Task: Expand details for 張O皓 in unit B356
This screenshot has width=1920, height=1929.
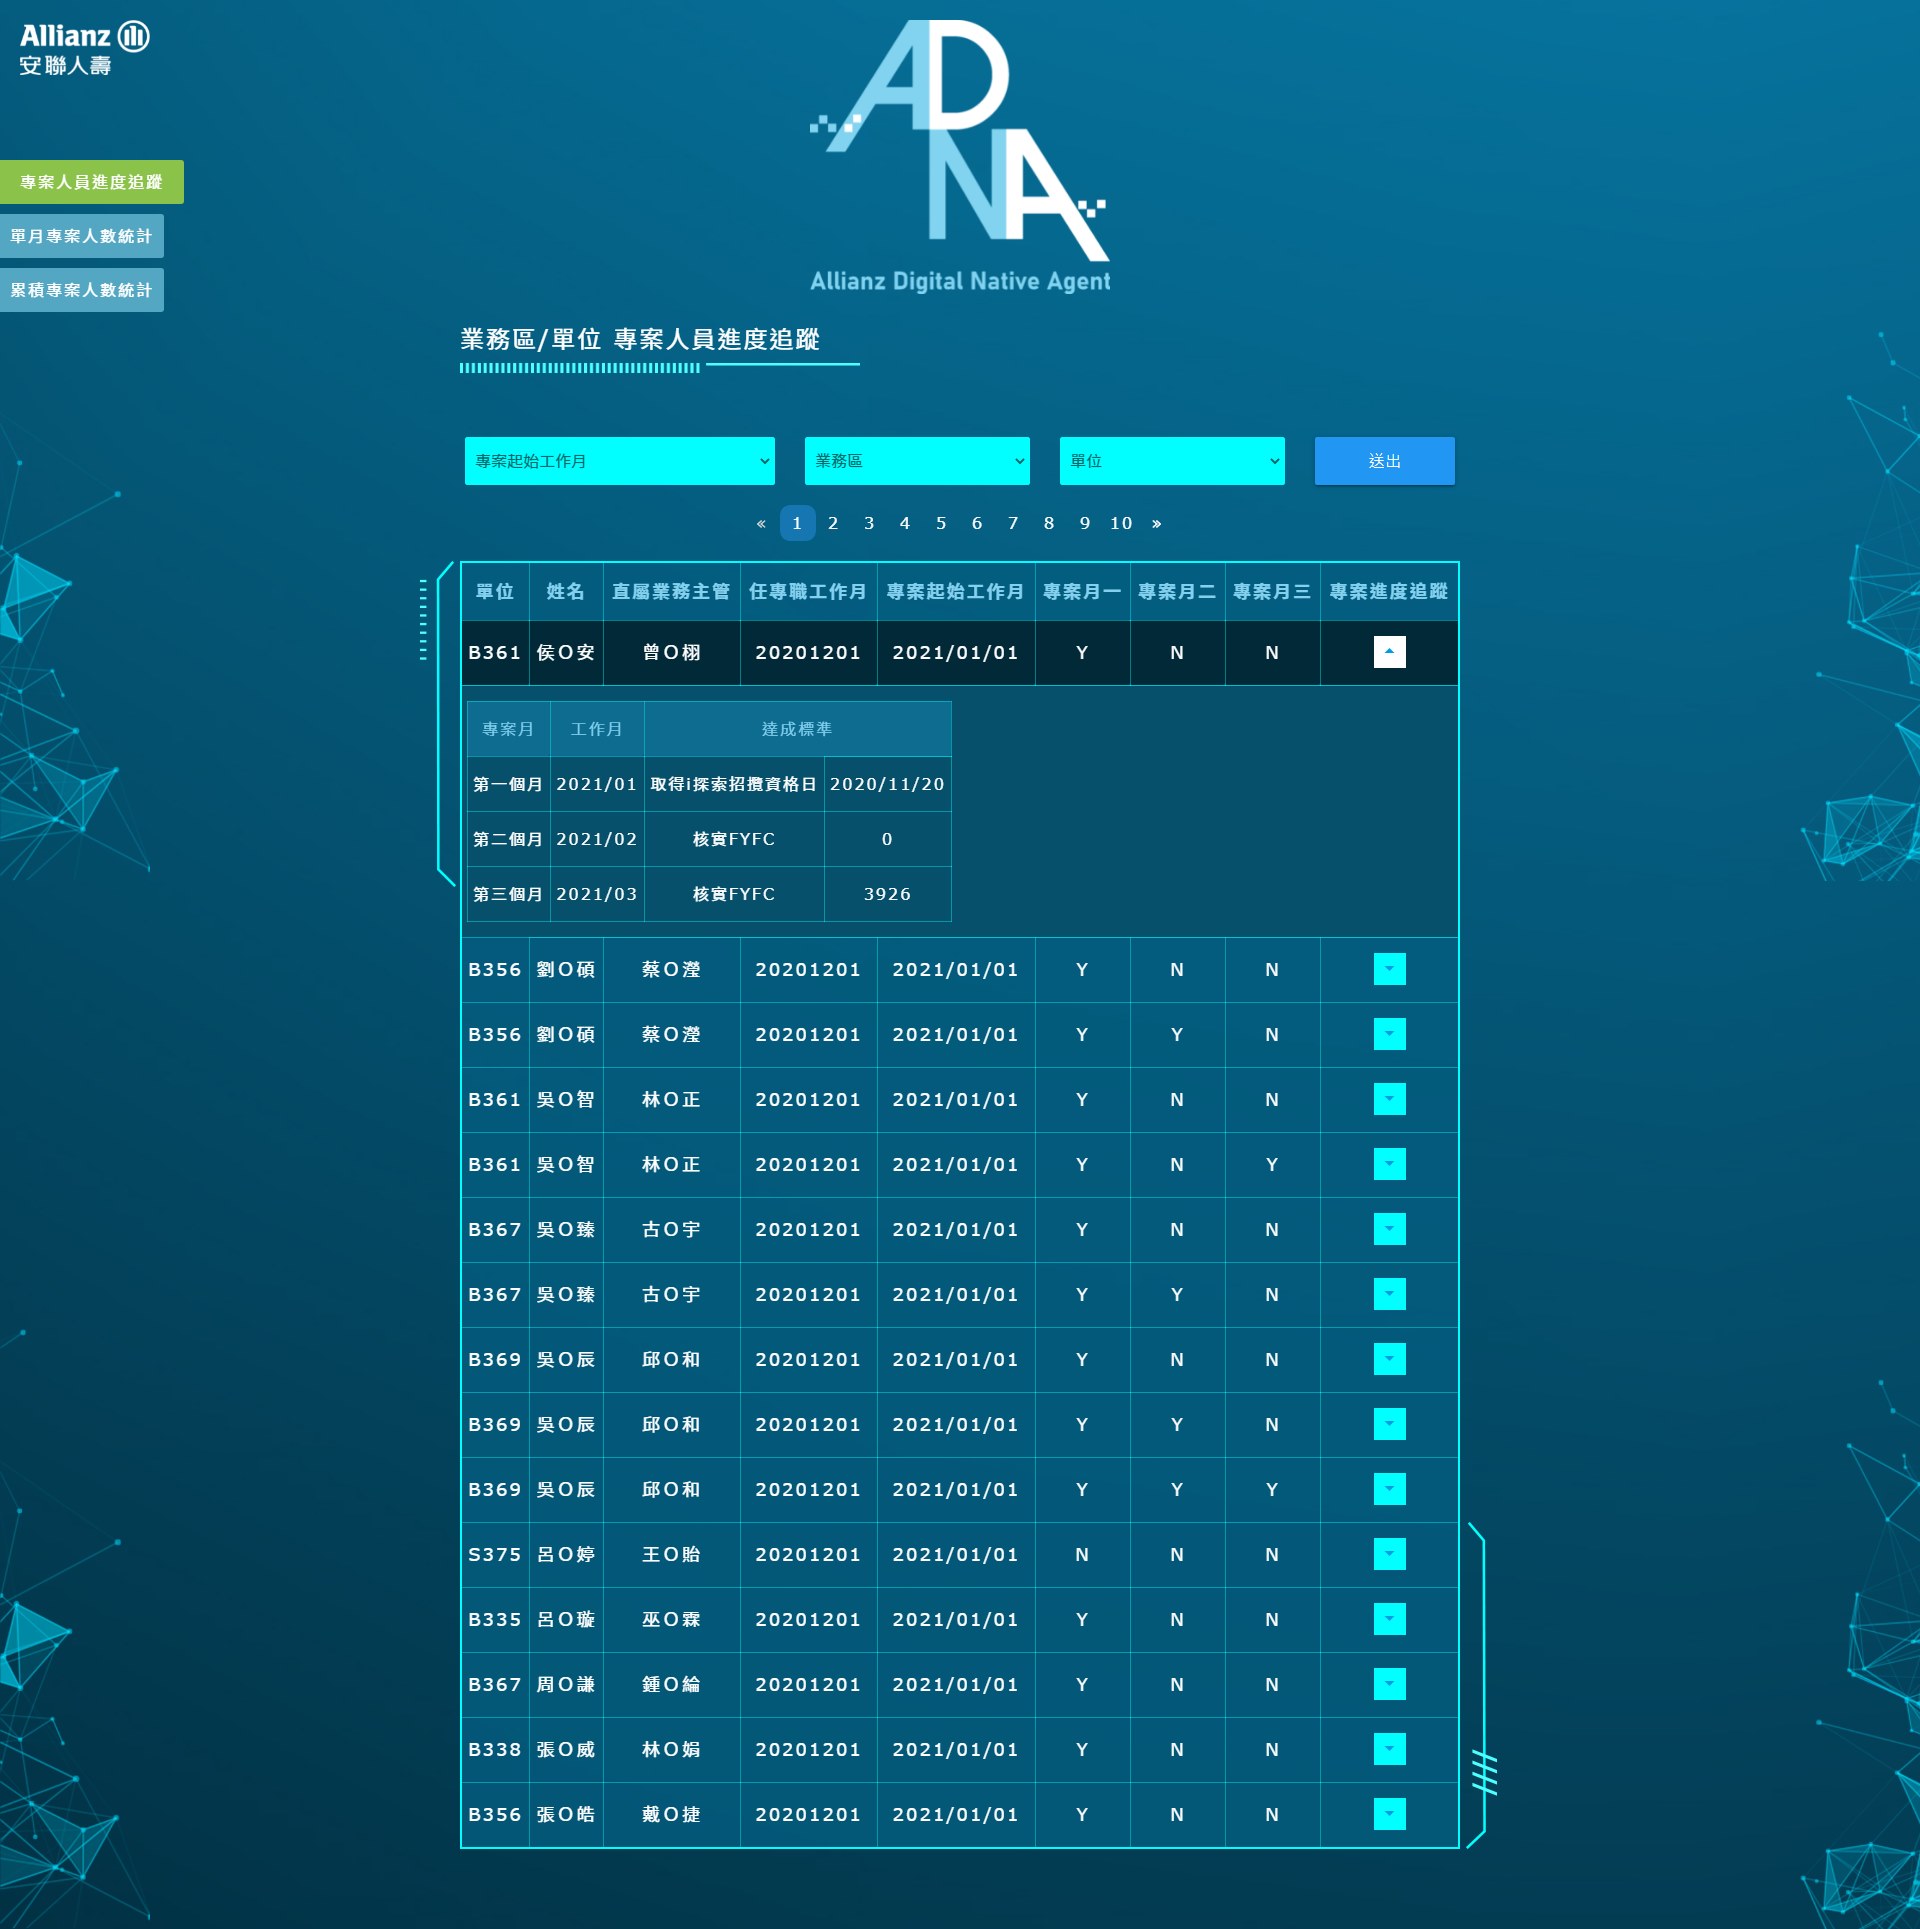Action: (x=1389, y=1814)
